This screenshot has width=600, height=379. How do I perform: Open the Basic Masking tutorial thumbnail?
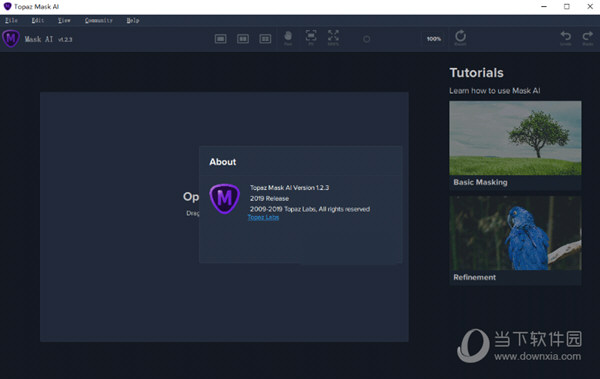click(x=515, y=138)
